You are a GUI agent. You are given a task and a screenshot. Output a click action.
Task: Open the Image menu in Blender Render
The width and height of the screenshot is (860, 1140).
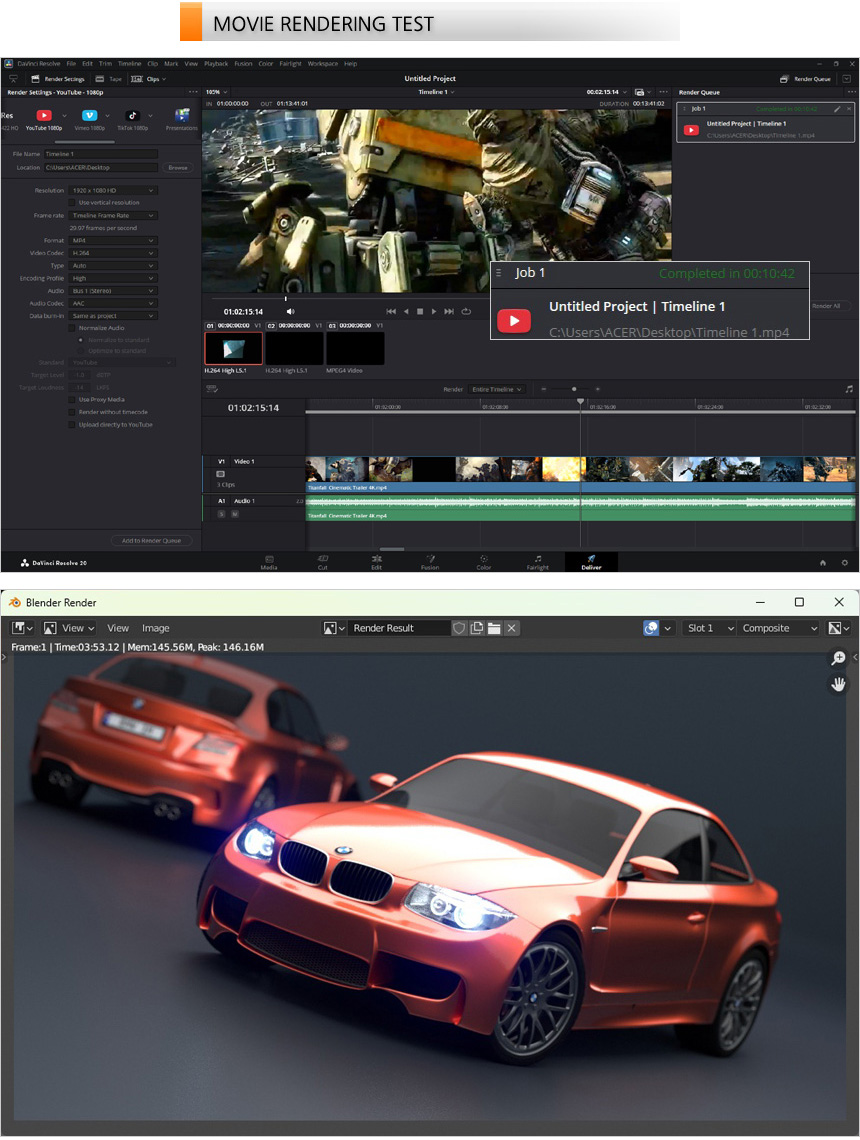pos(156,628)
